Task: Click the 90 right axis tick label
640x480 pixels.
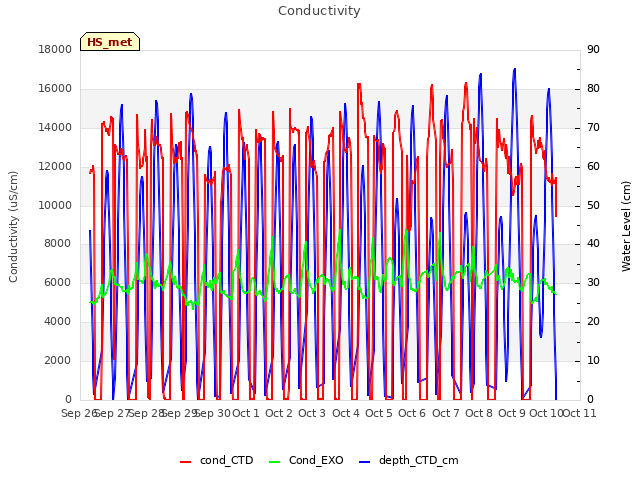Action: [593, 49]
